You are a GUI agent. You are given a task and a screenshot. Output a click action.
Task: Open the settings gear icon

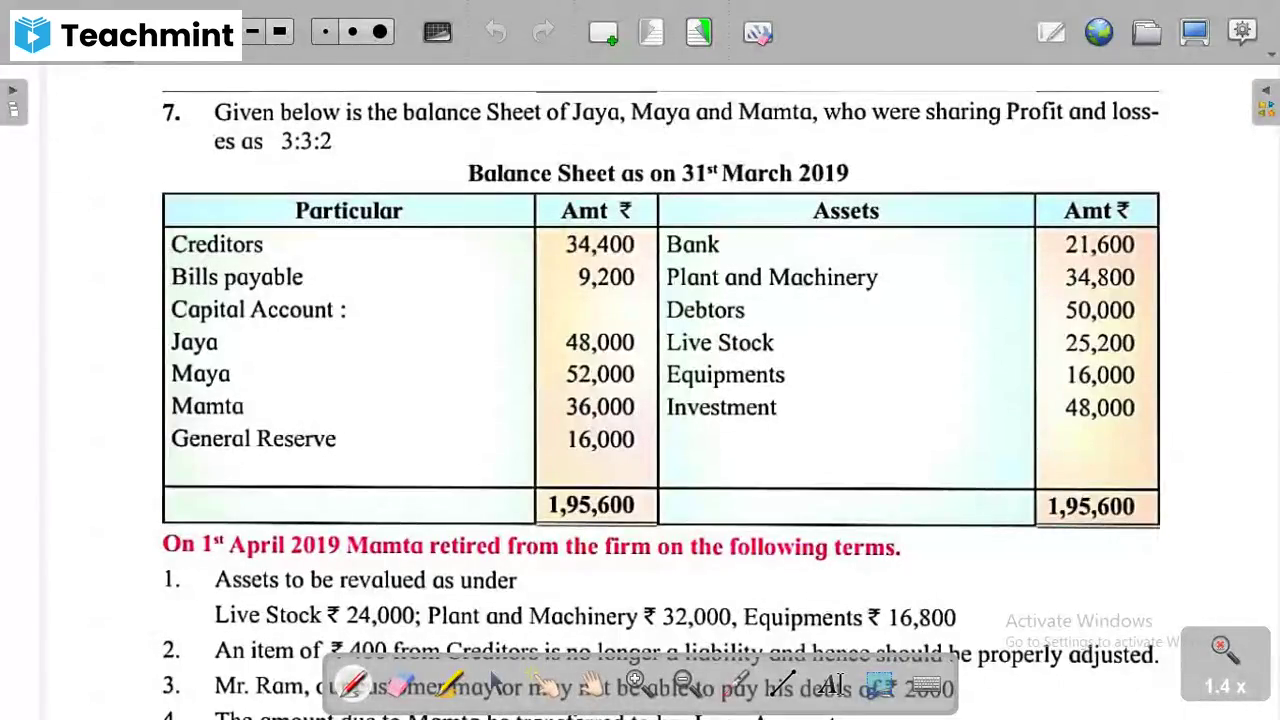point(1242,33)
